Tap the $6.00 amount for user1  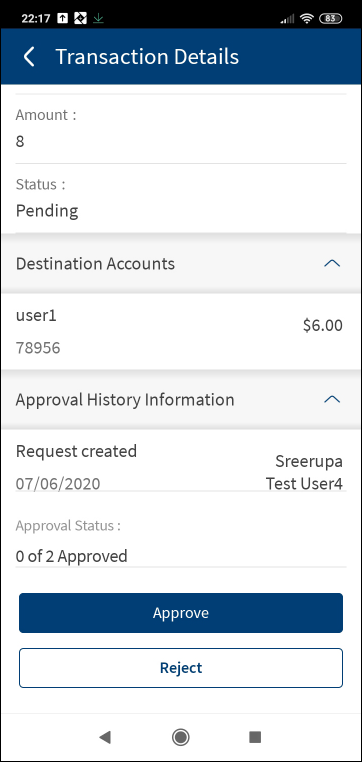tap(323, 326)
